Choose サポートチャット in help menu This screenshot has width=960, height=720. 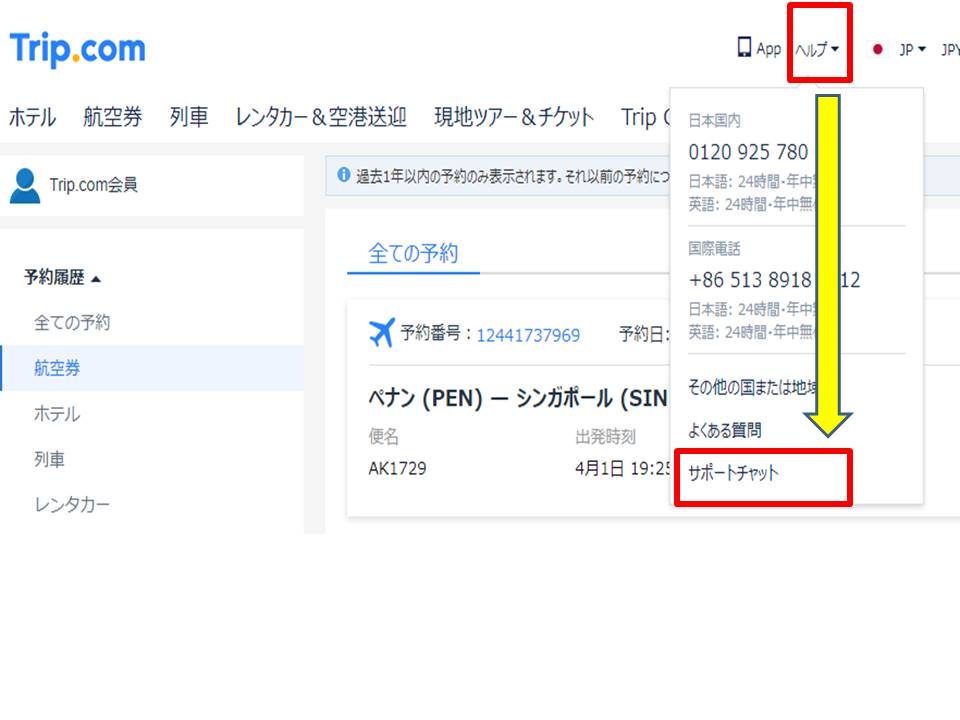pyautogui.click(x=733, y=473)
